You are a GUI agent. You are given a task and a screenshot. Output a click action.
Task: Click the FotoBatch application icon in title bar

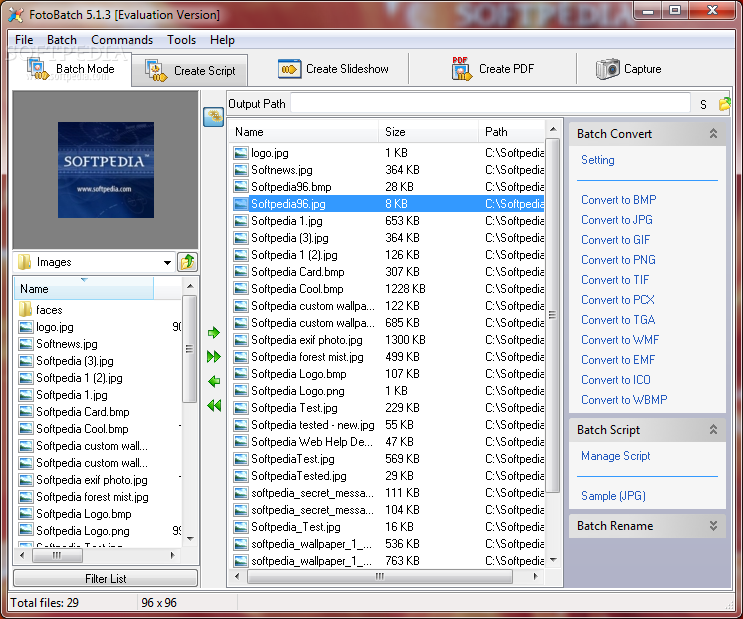click(x=16, y=15)
